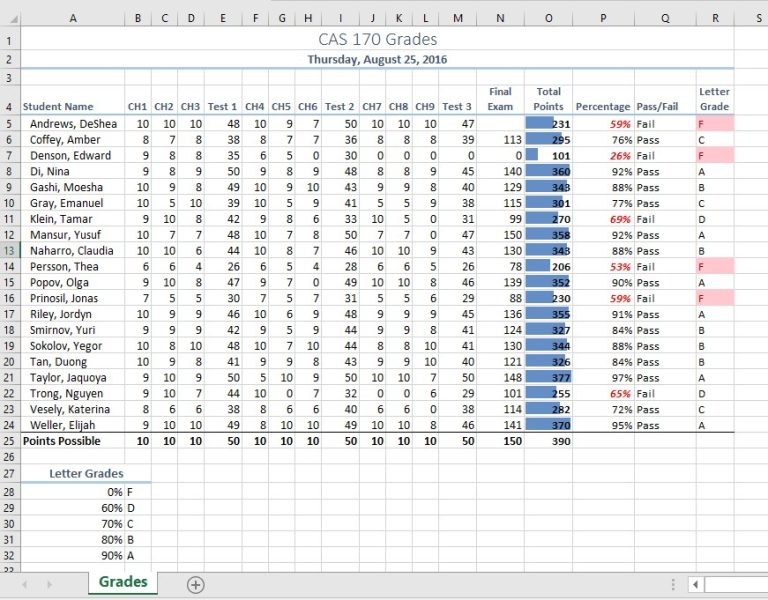Select the Points Possible label cell
The width and height of the screenshot is (768, 600).
(72, 441)
